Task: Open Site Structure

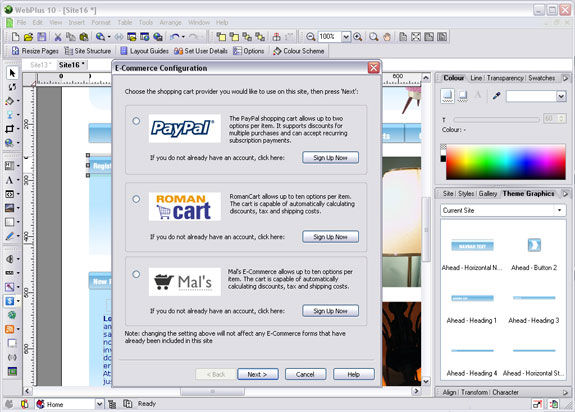Action: (x=88, y=51)
